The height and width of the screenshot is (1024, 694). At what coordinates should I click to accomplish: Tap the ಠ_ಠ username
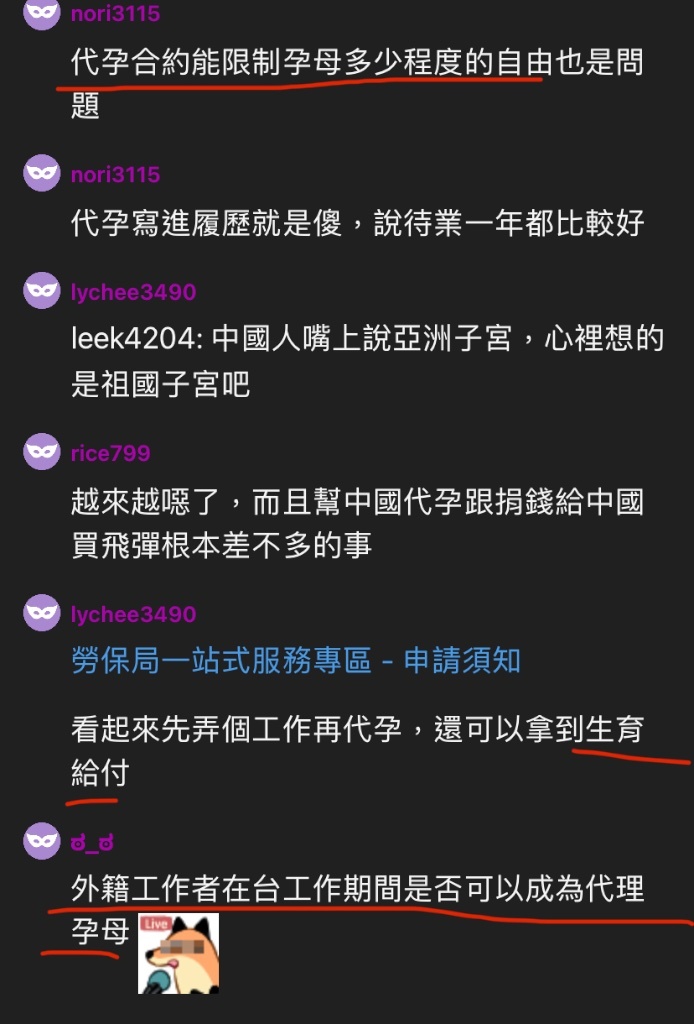click(x=92, y=842)
